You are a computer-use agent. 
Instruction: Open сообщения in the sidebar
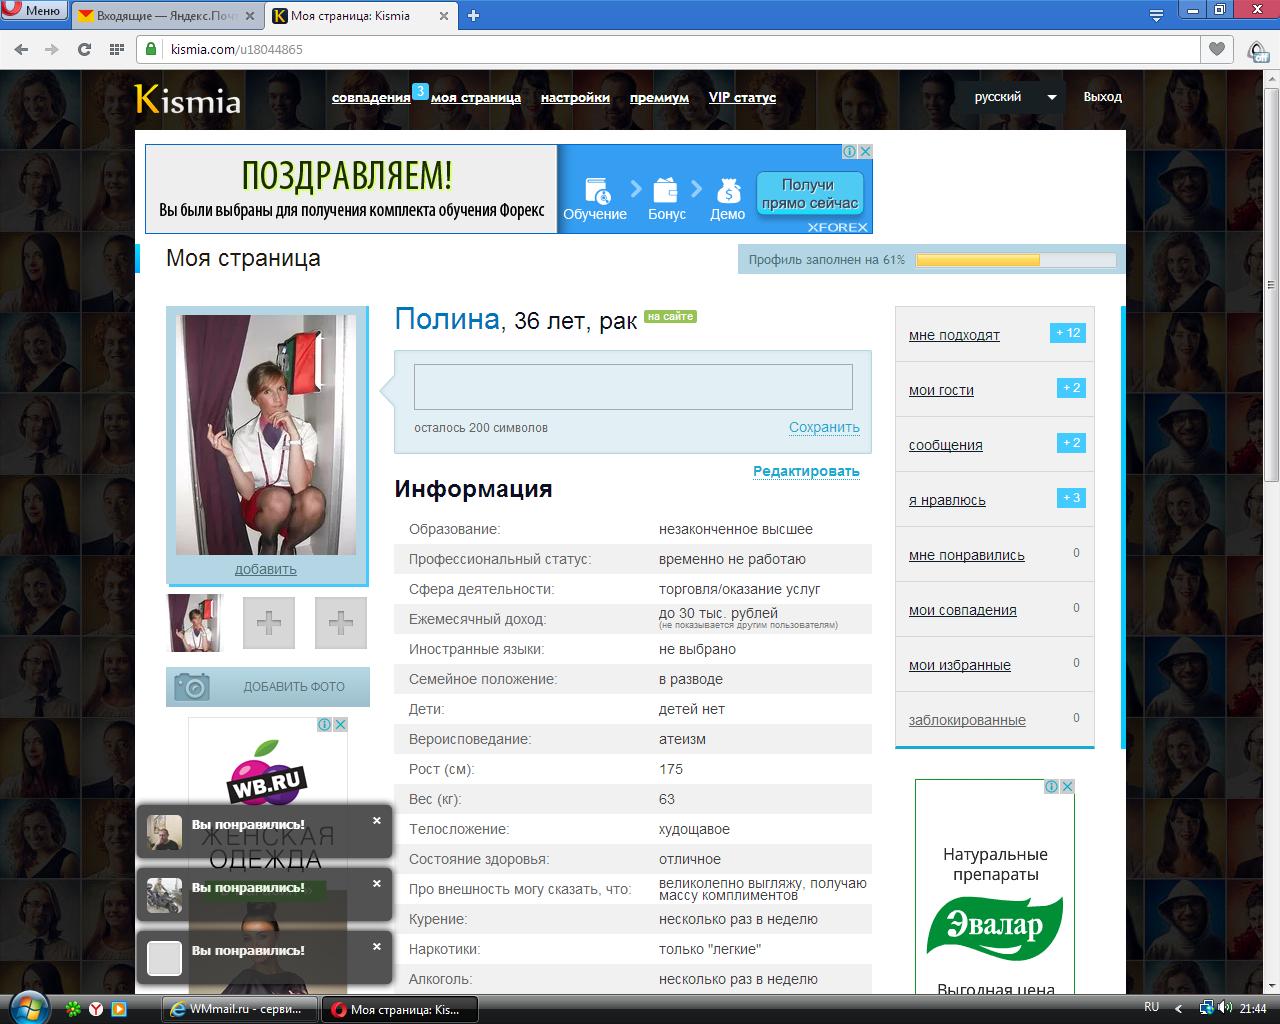point(945,445)
